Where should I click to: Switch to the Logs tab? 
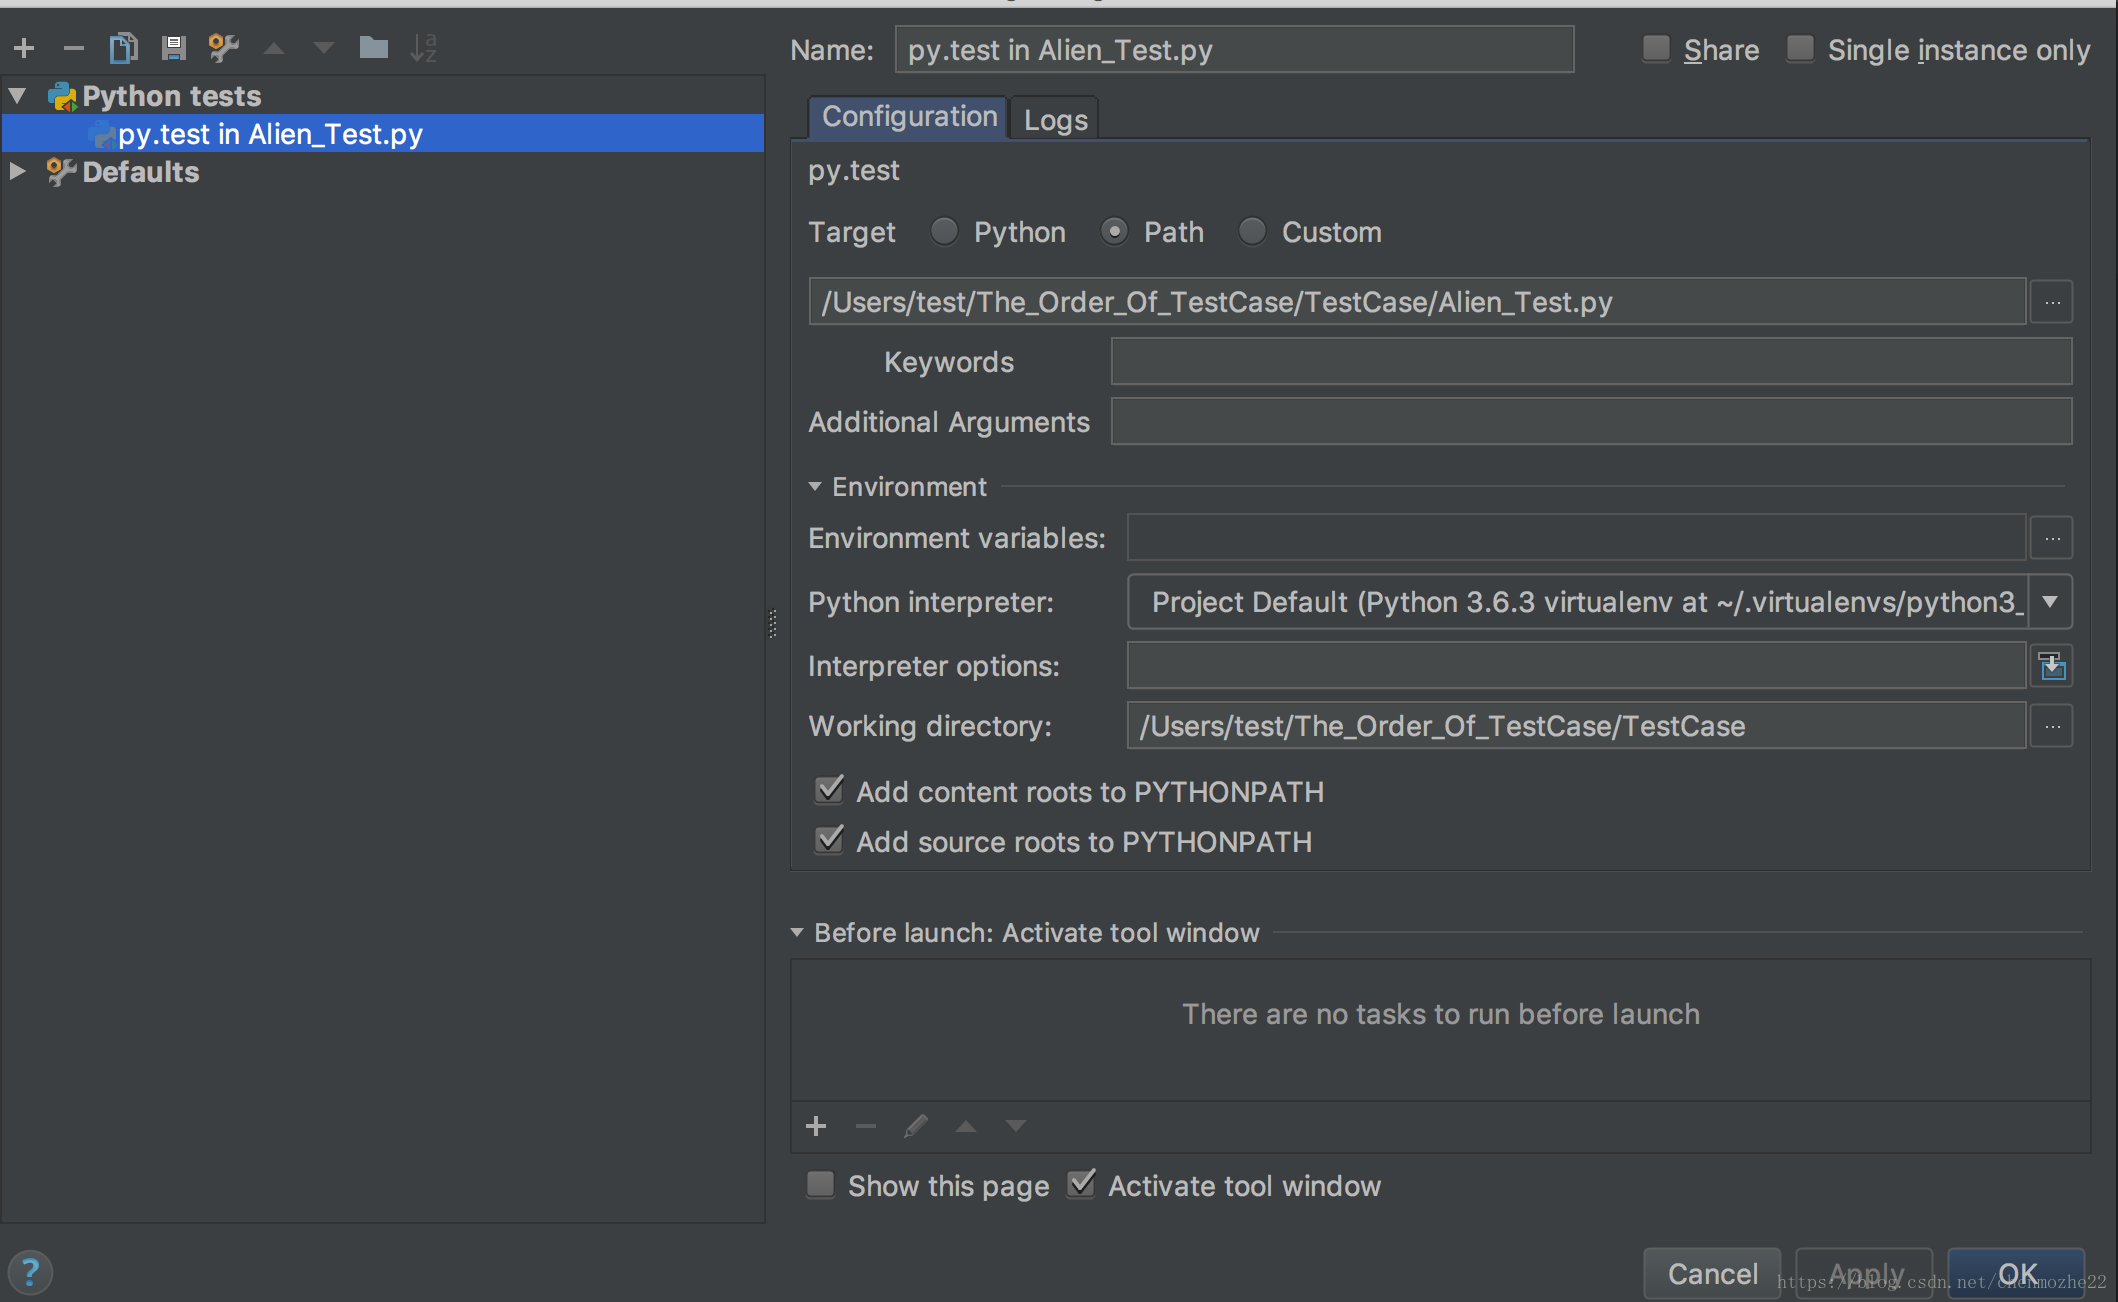pyautogui.click(x=1057, y=118)
